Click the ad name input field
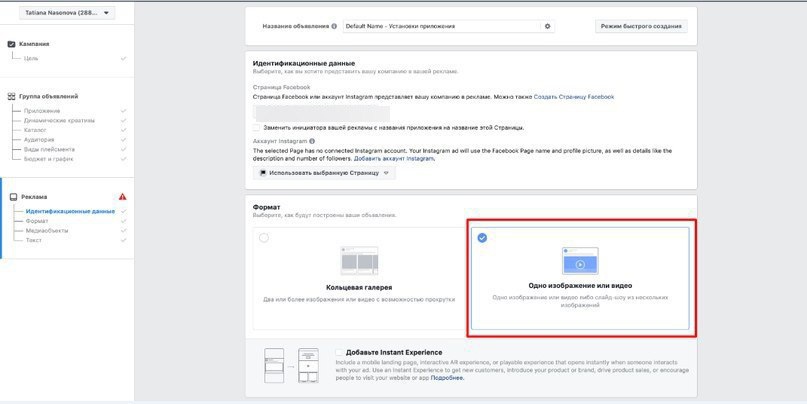 click(442, 26)
